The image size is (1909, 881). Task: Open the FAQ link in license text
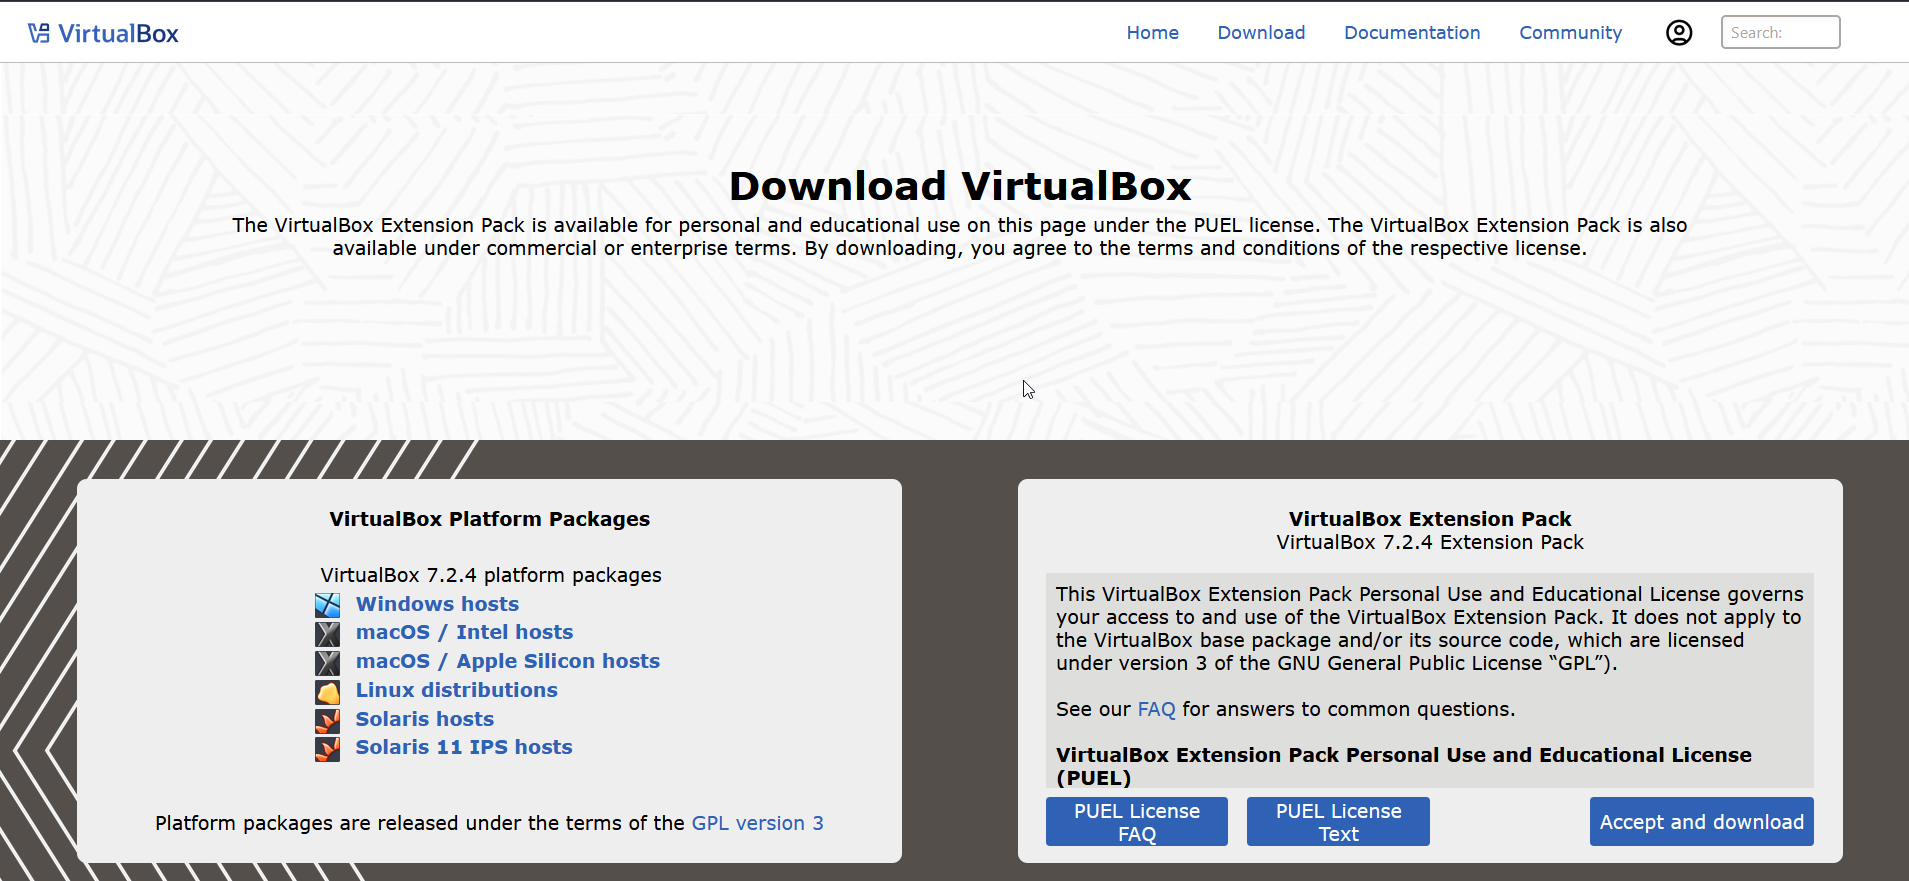(x=1156, y=709)
